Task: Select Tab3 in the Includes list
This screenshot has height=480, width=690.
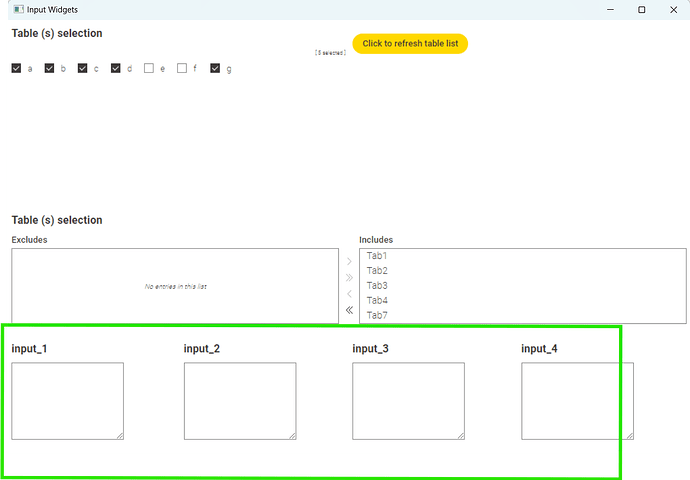Action: click(377, 286)
